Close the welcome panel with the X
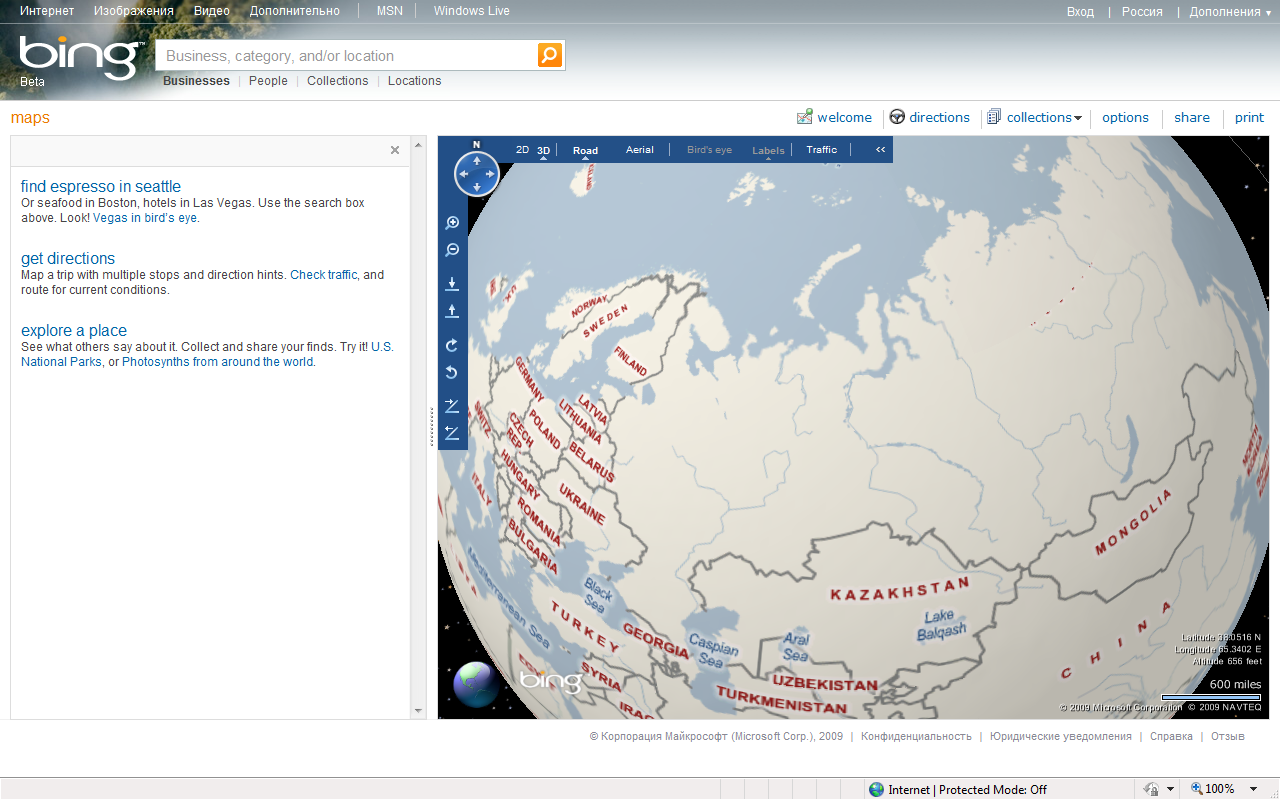Screen dimensions: 1280x800 pyautogui.click(x=395, y=150)
